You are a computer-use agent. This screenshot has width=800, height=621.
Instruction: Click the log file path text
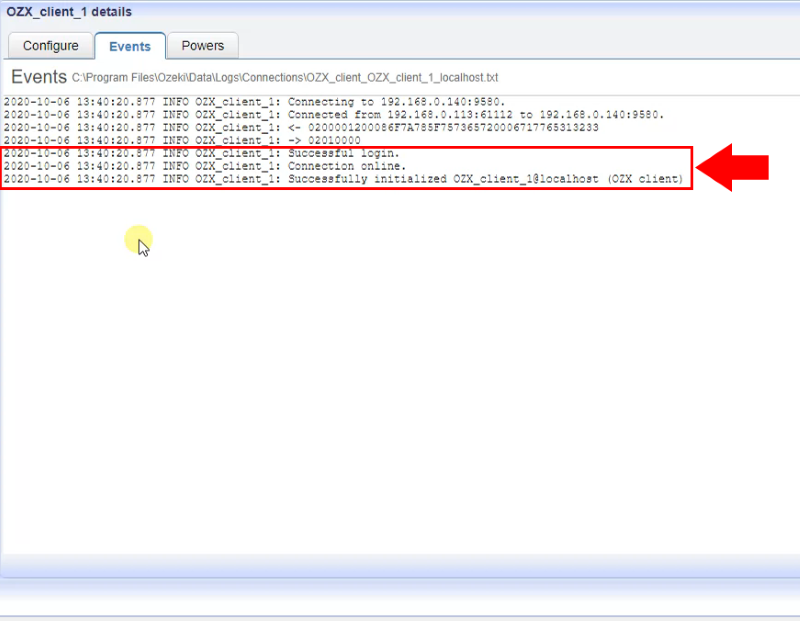point(285,78)
